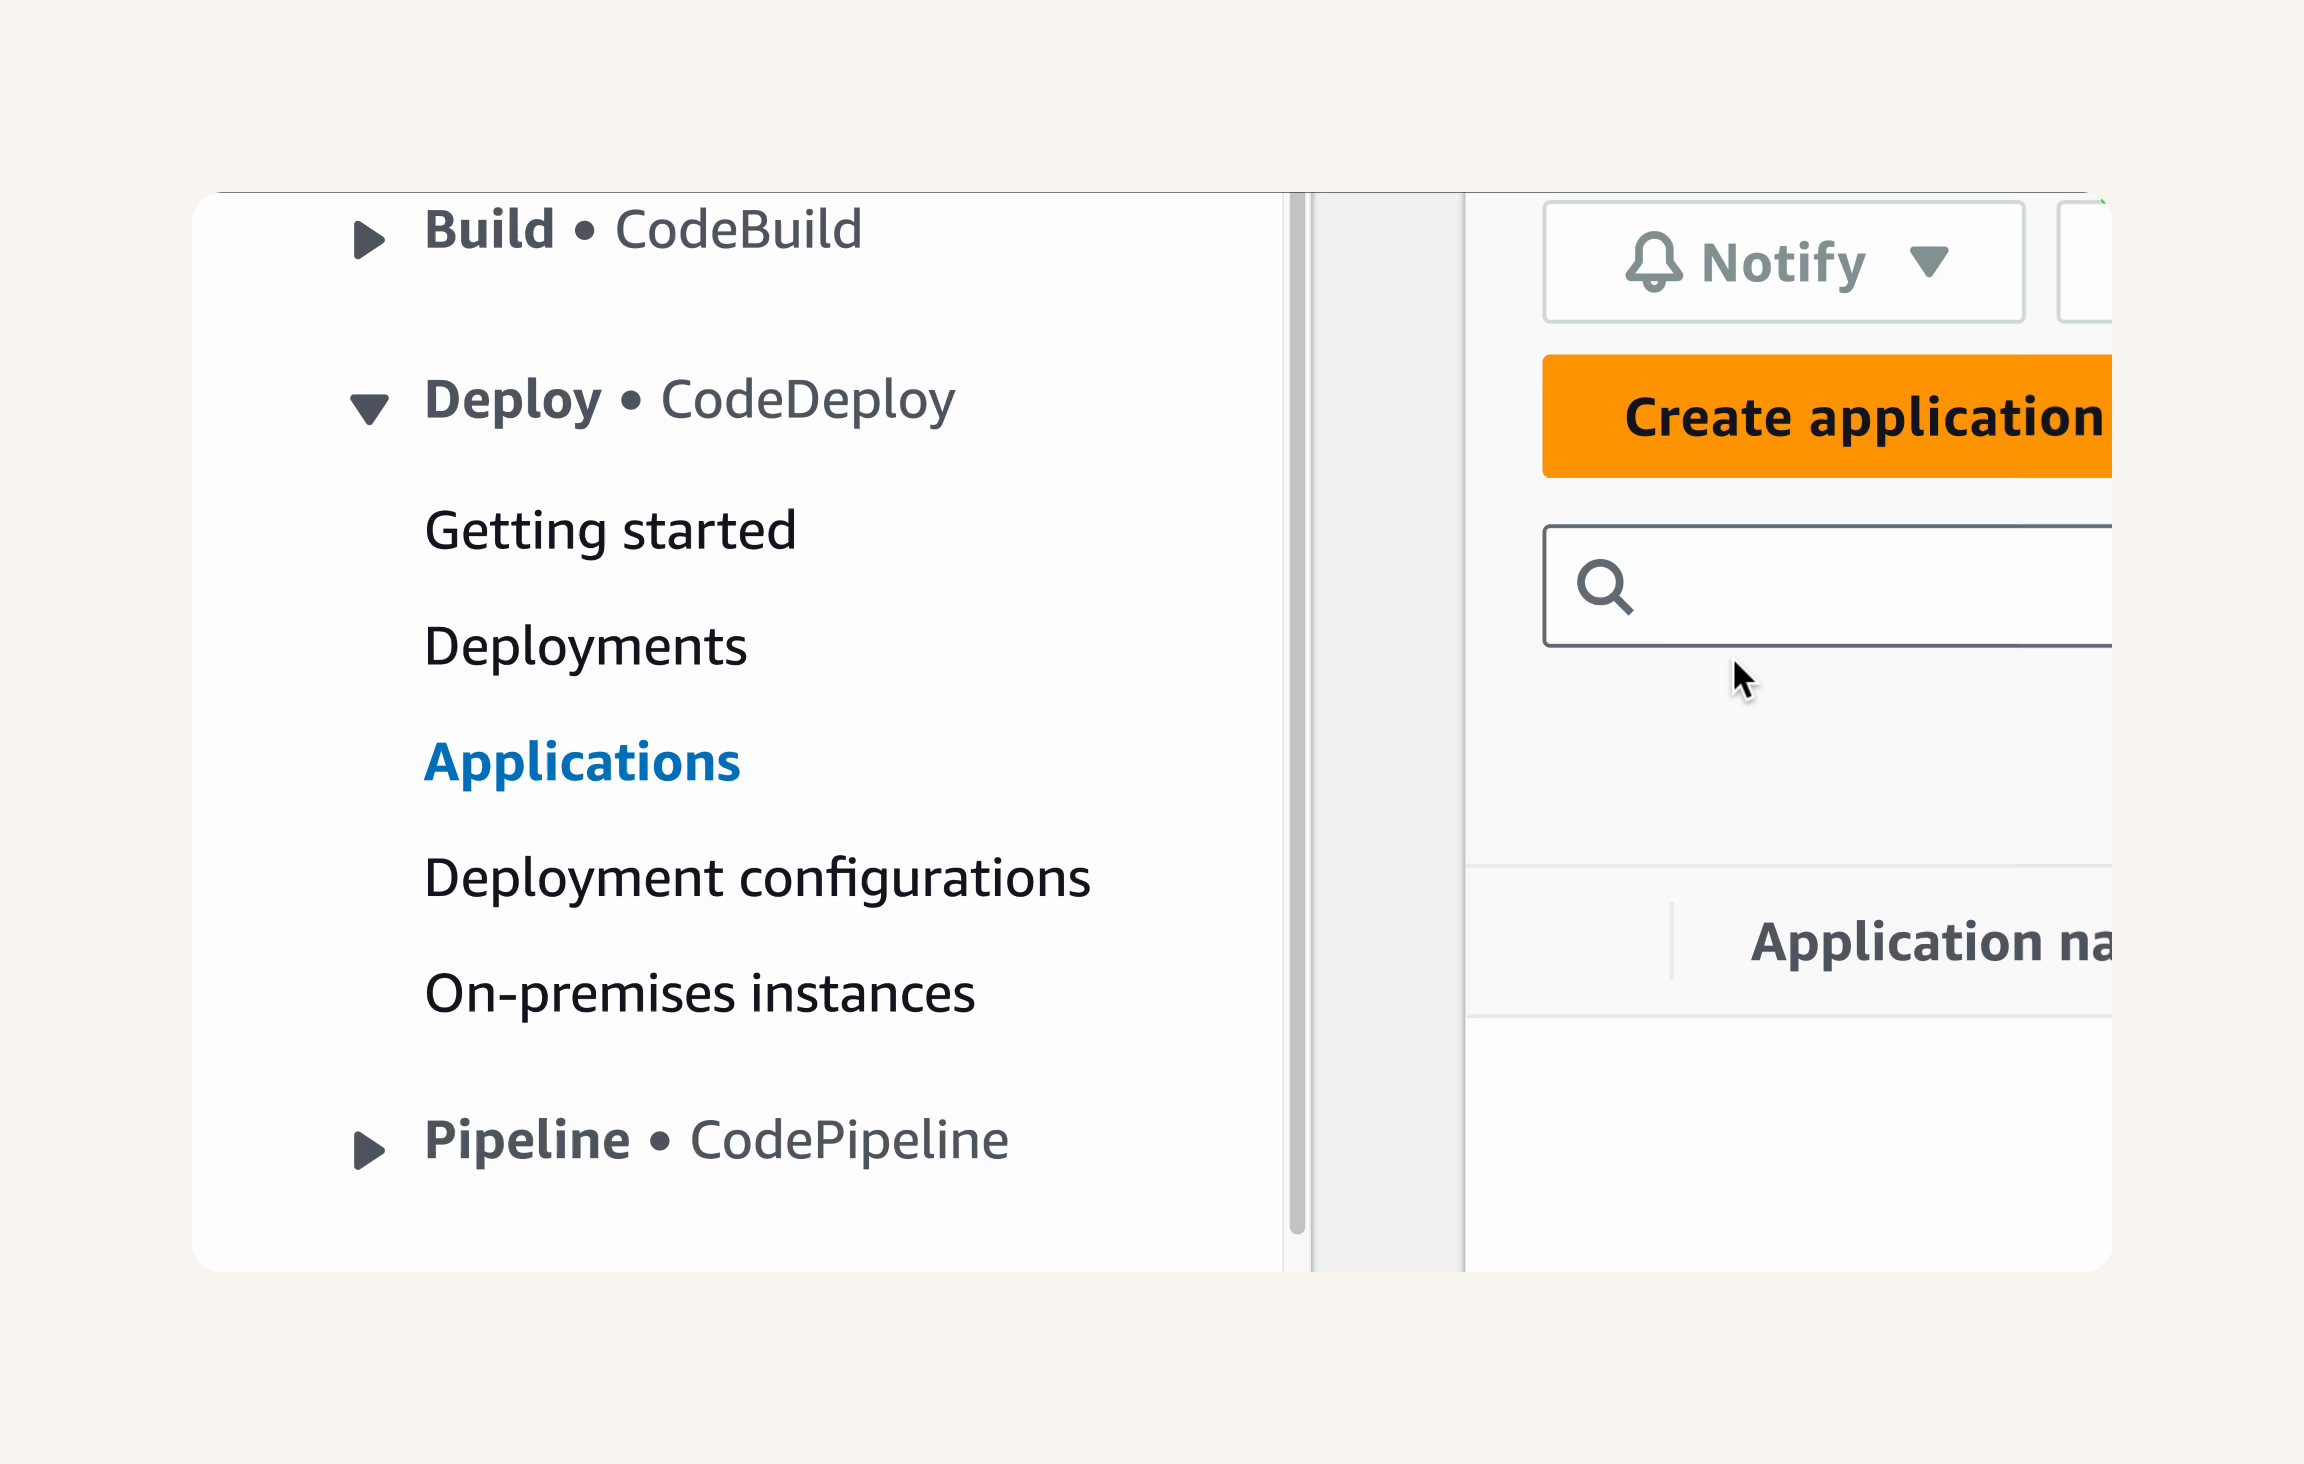Click the sidebar vertical scrollbar
The height and width of the screenshot is (1464, 2304).
1297,714
